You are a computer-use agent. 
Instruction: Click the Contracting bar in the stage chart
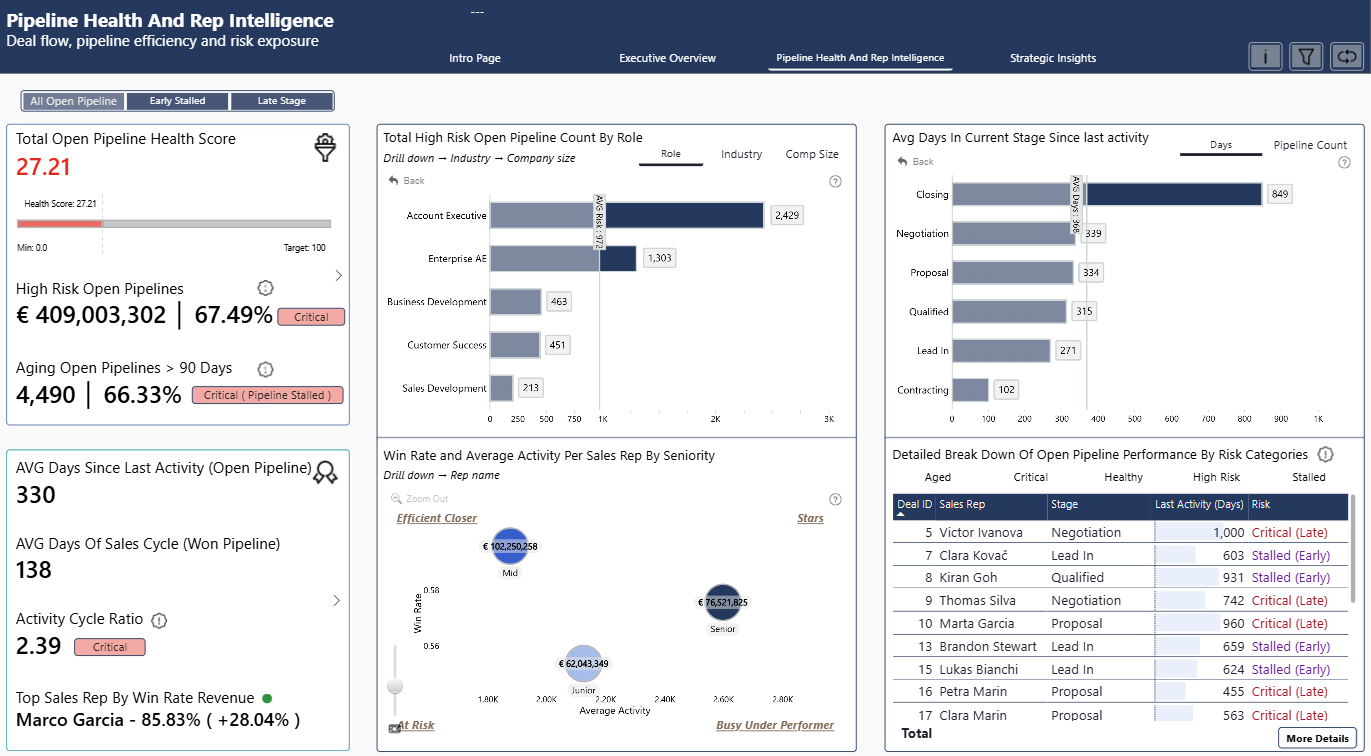point(970,390)
